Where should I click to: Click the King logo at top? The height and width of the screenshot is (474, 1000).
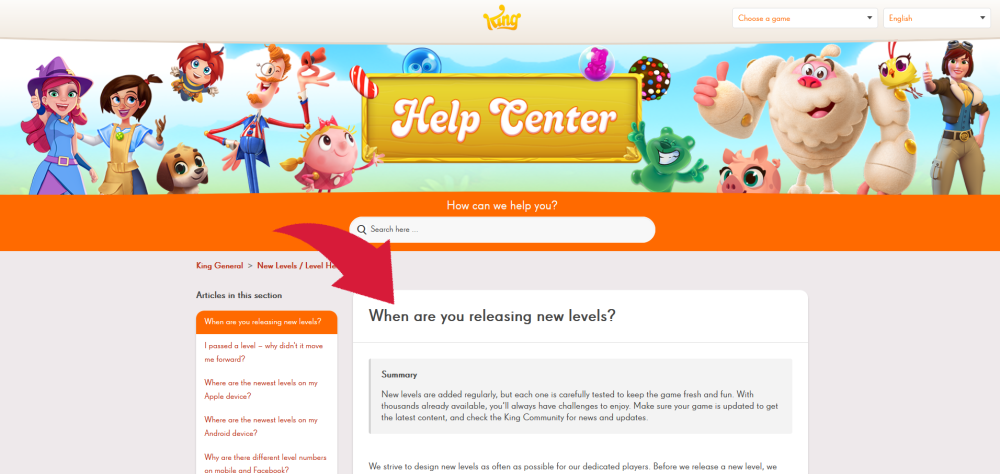tap(502, 18)
